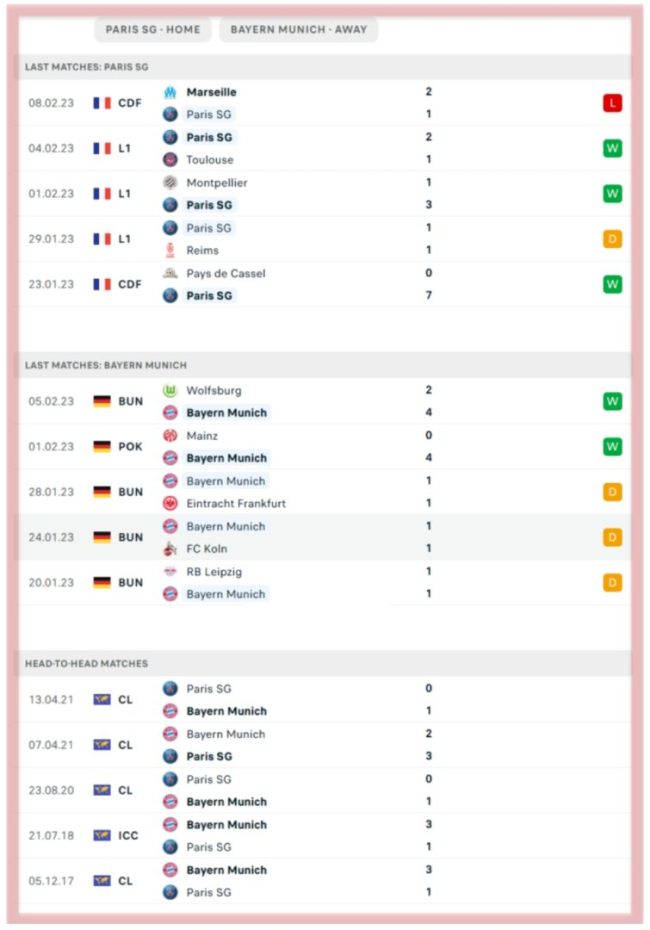Click the orange D badge for Reims match
Image resolution: width=650 pixels, height=930 pixels.
(x=613, y=239)
